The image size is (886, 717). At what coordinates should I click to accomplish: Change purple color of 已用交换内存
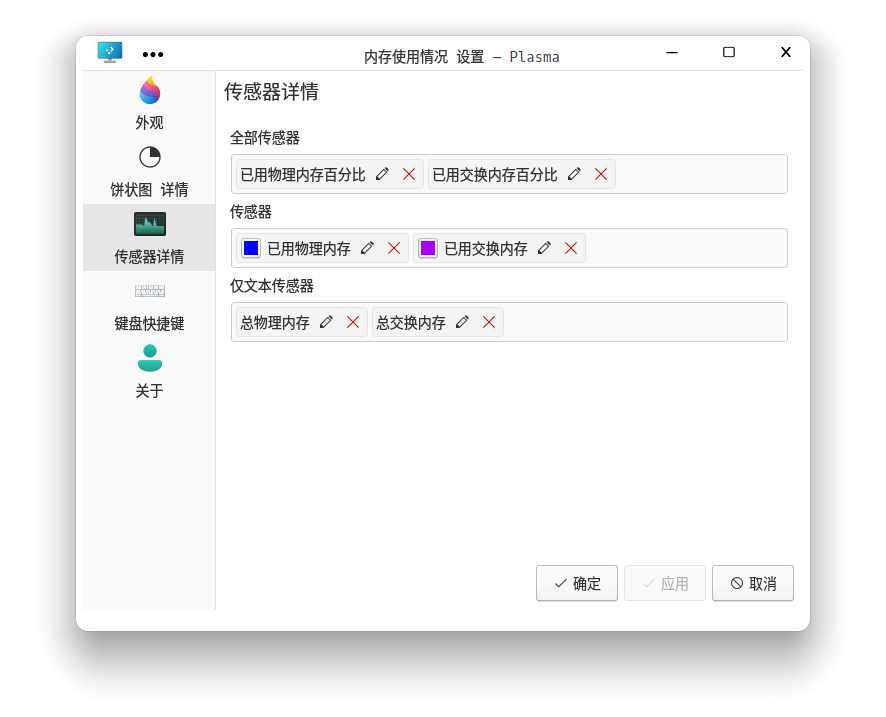428,248
